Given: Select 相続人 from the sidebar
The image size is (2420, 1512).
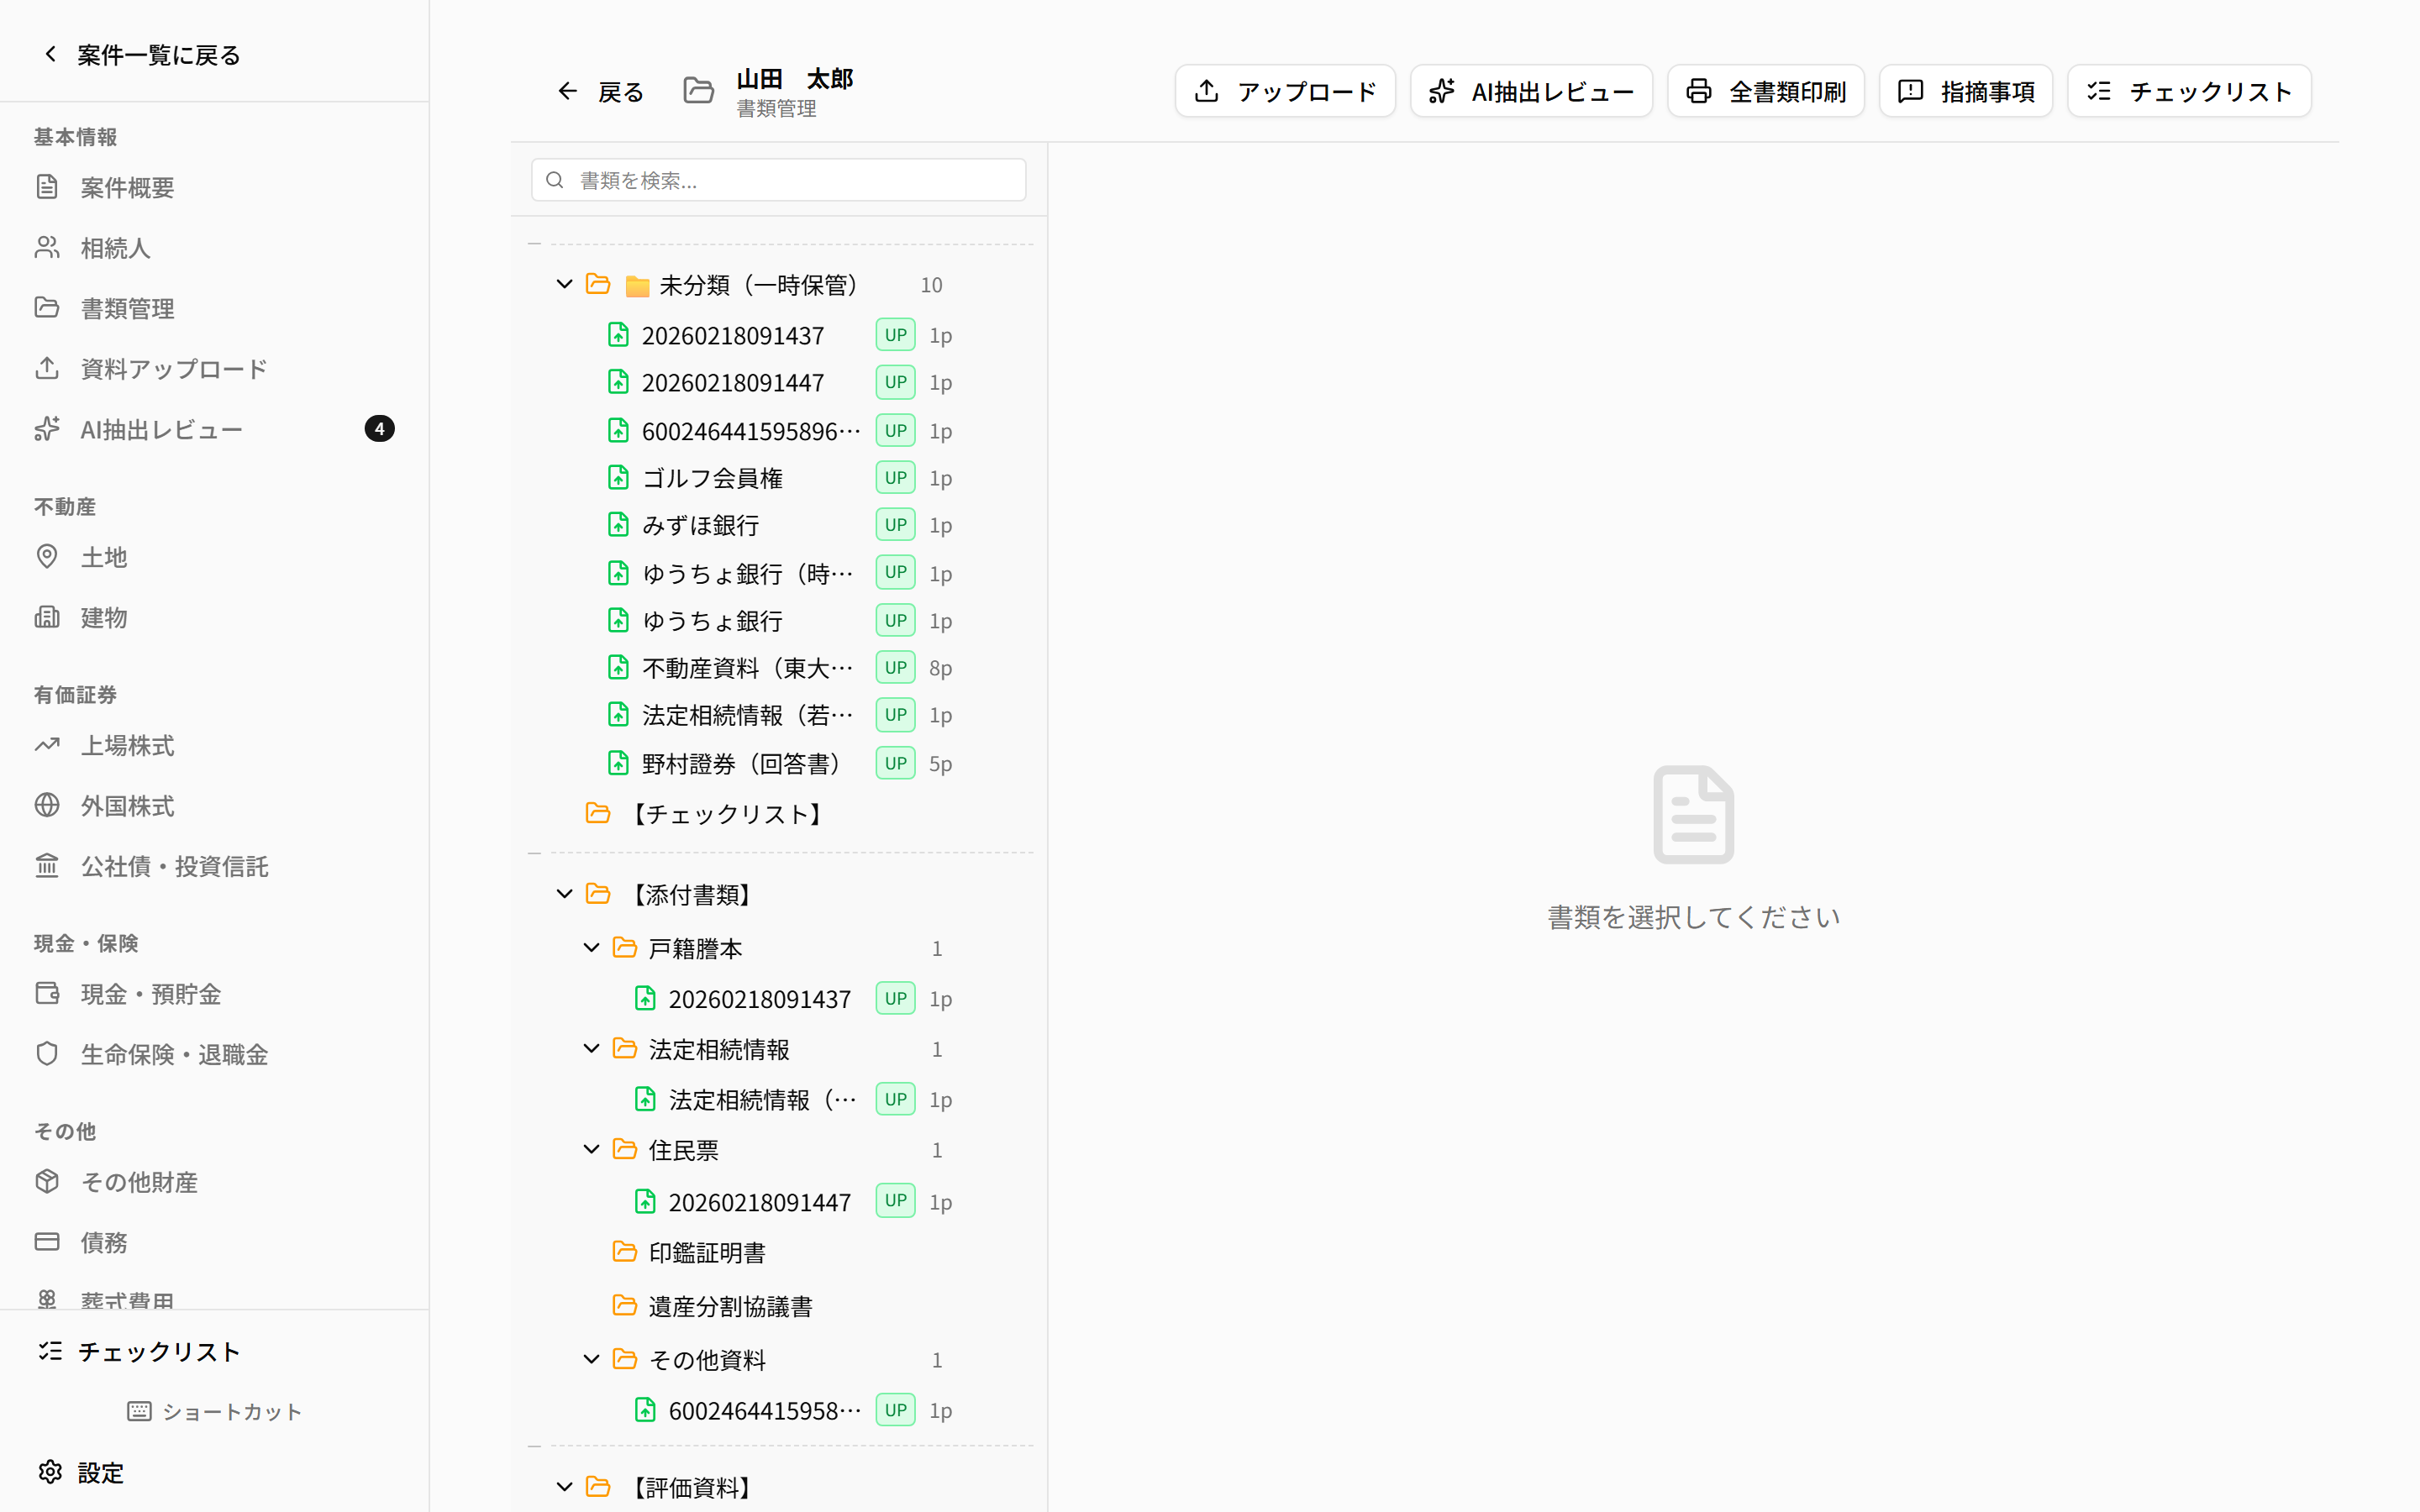Looking at the screenshot, I should [x=115, y=247].
